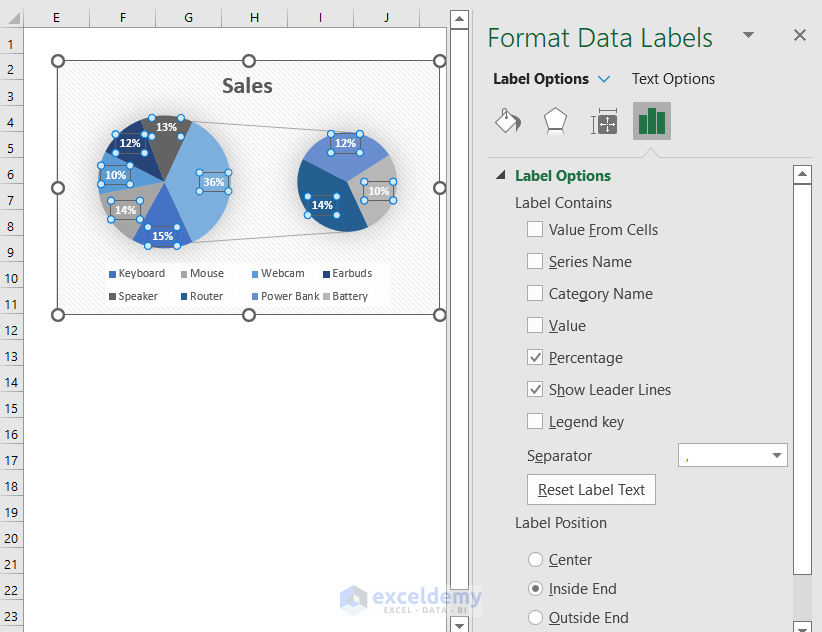Image resolution: width=822 pixels, height=632 pixels.
Task: Select the 15% data label
Action: [163, 236]
